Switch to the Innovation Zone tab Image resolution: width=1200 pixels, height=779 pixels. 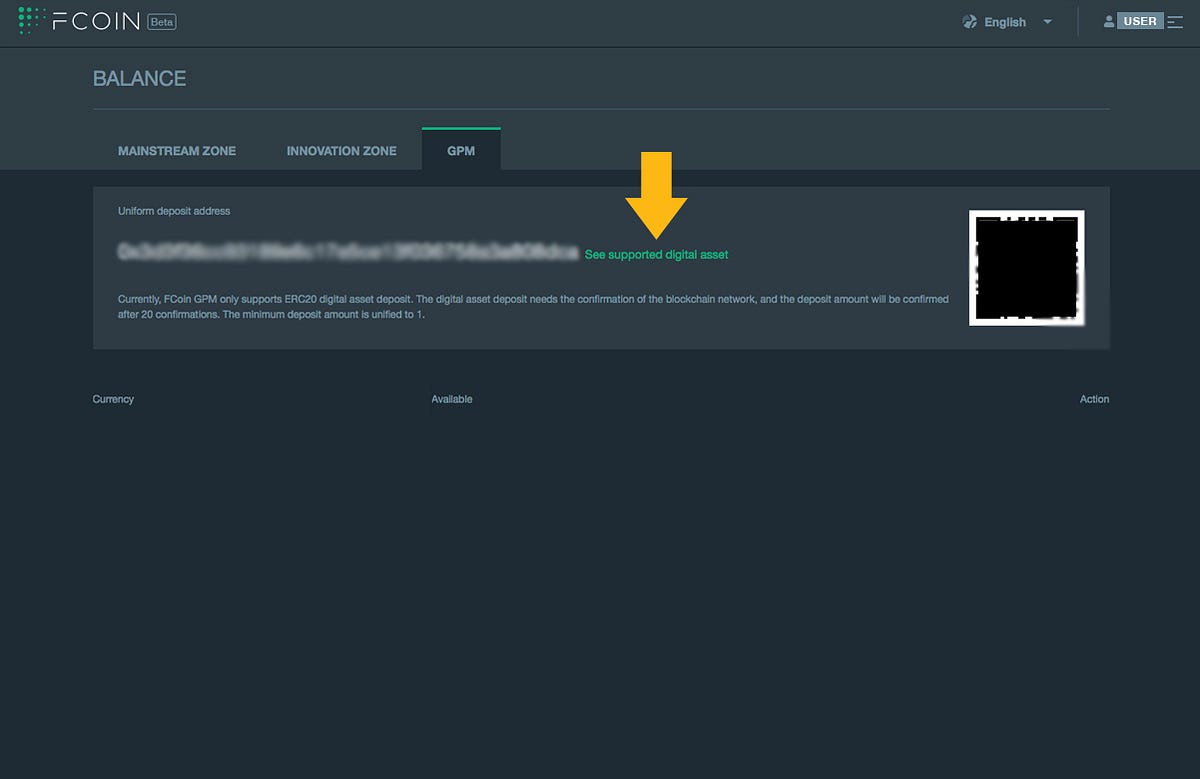342,151
